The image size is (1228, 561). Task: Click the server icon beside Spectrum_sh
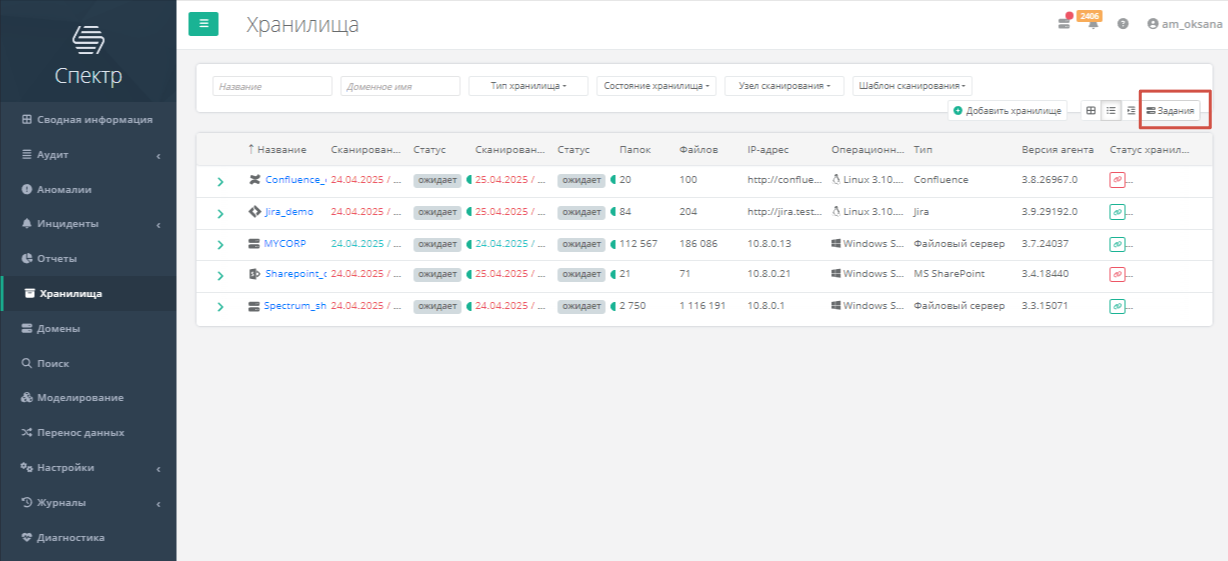[x=254, y=305]
